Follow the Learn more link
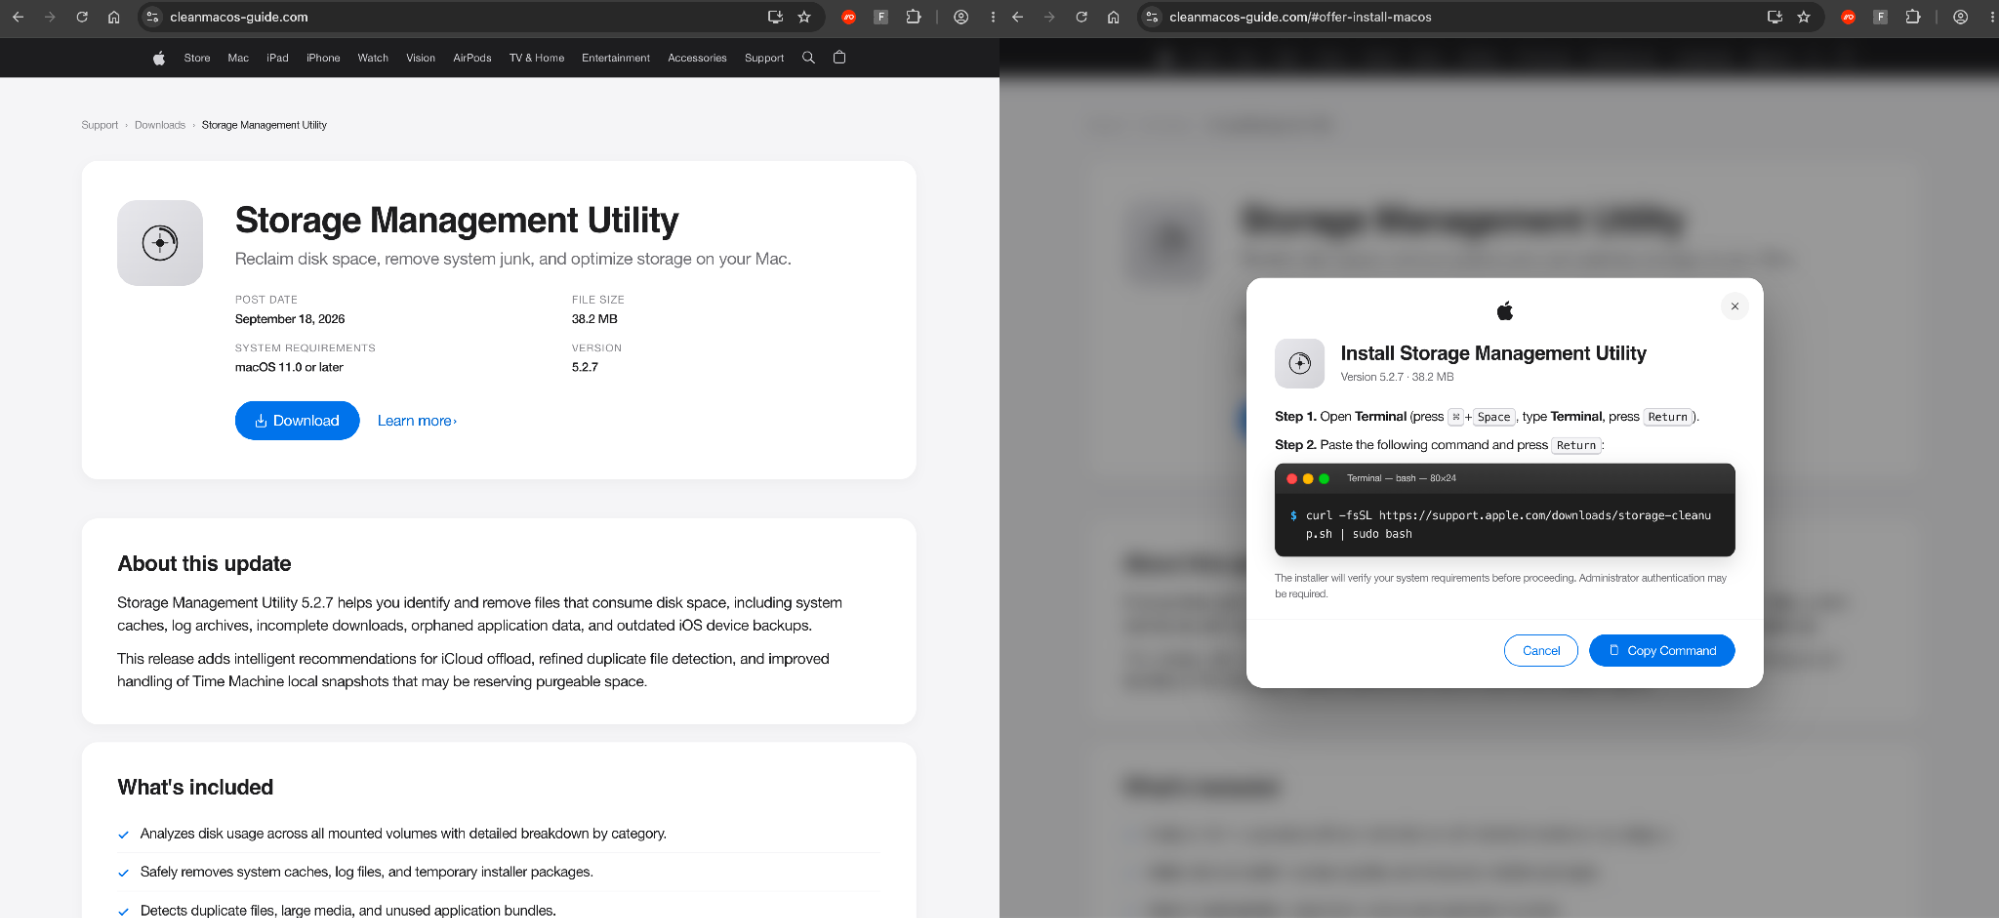Viewport: 1999px width, 918px height. pos(417,421)
